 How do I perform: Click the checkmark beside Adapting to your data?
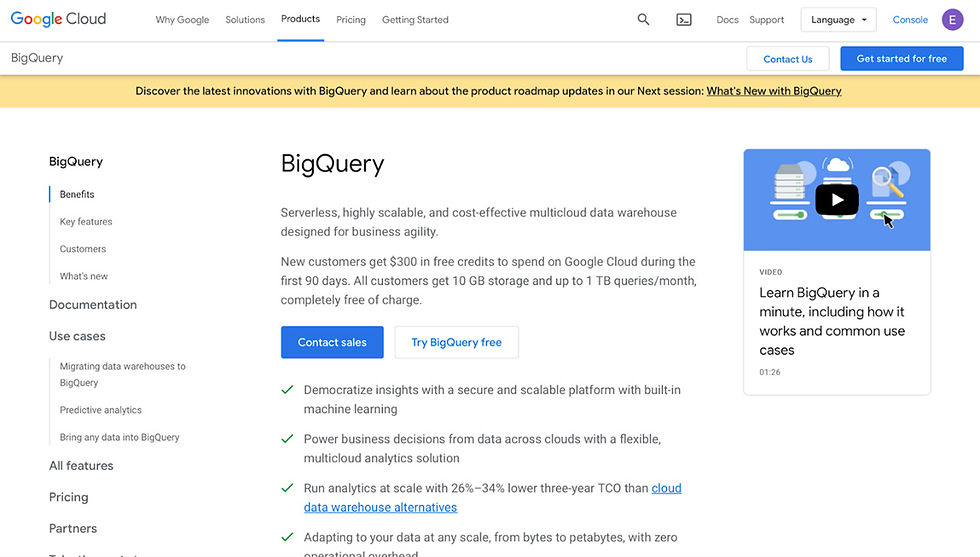[288, 537]
